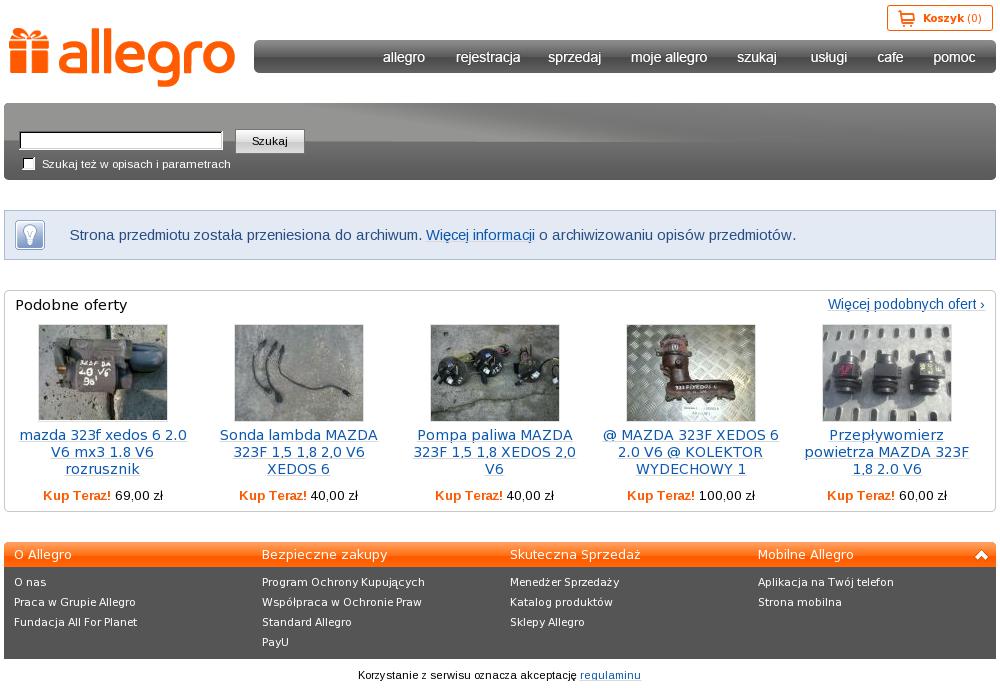1000x695 pixels.
Task: Open the Przepływomierz powietrza thumbnail image
Action: (x=886, y=372)
